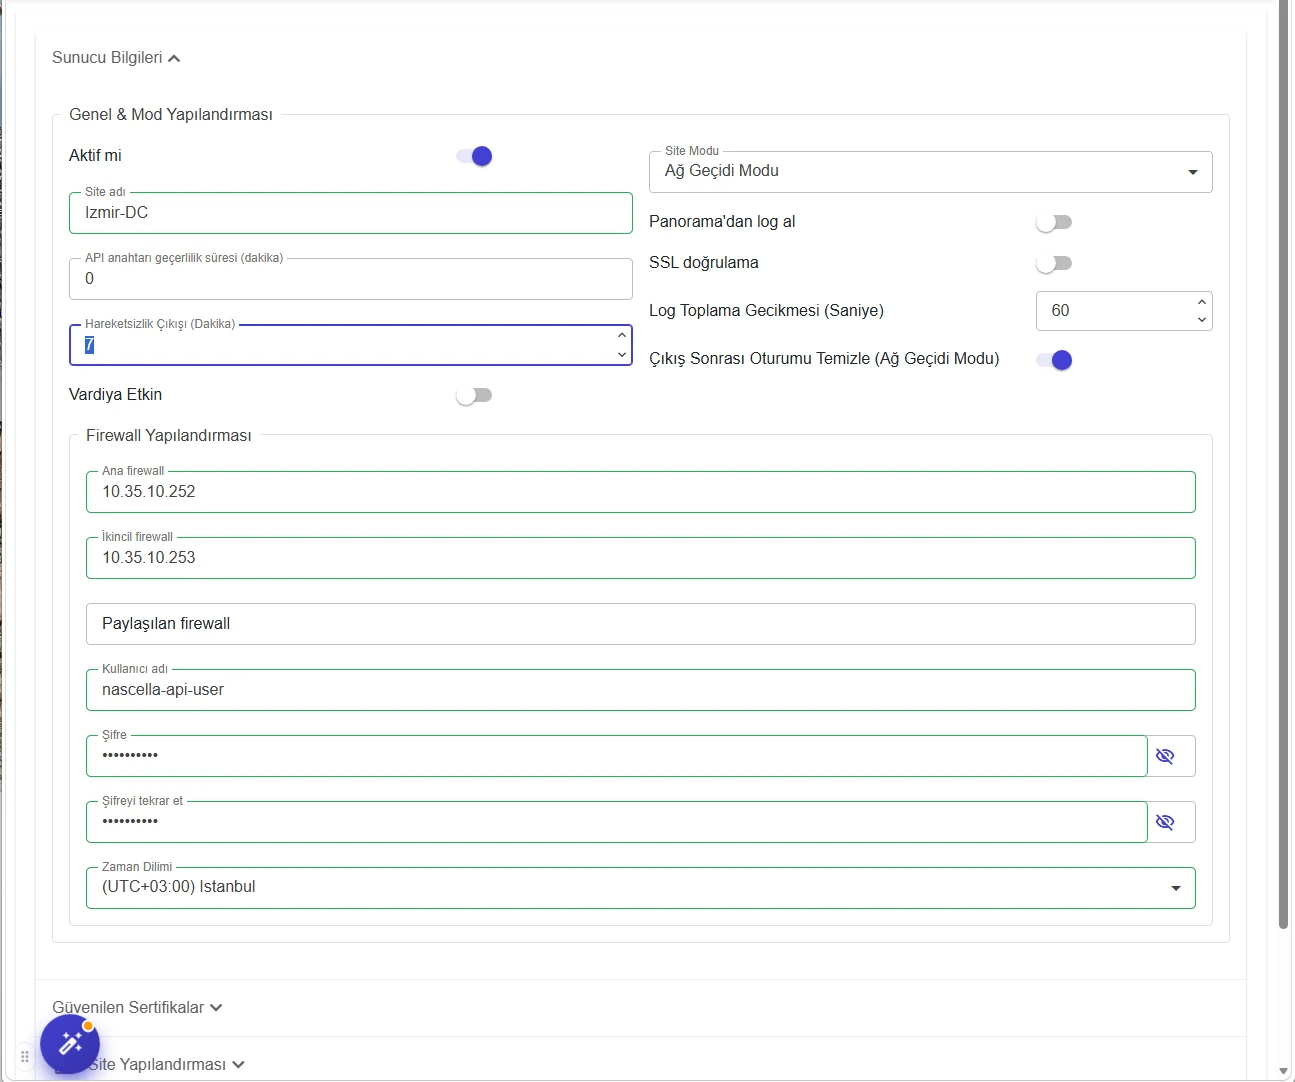The image size is (1295, 1082).
Task: Disable Çıkış Sonrası Oturumu Temizle switch
Action: pos(1054,360)
